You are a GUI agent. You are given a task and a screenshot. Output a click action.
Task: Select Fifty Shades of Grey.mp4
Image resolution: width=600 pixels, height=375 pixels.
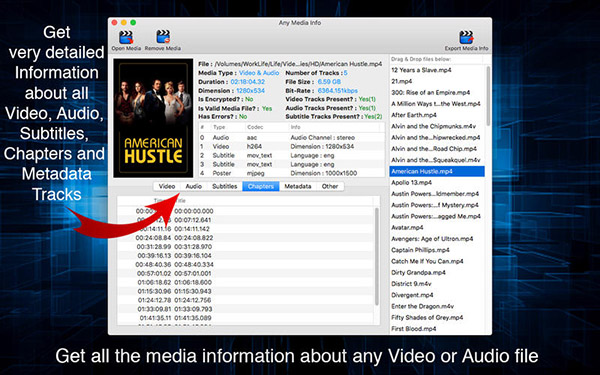tap(437, 318)
